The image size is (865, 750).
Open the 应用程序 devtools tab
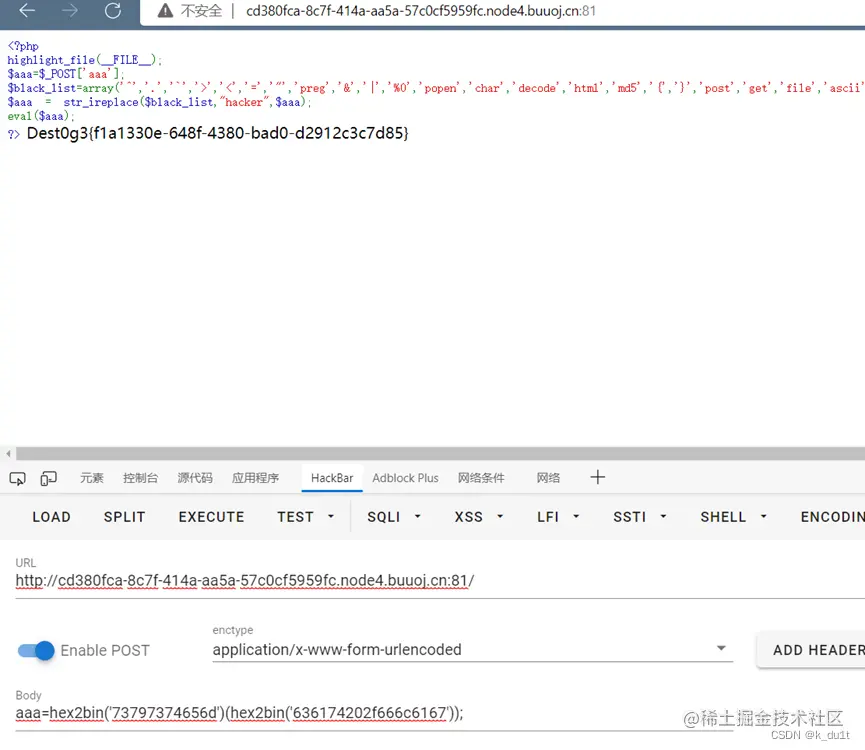click(255, 478)
